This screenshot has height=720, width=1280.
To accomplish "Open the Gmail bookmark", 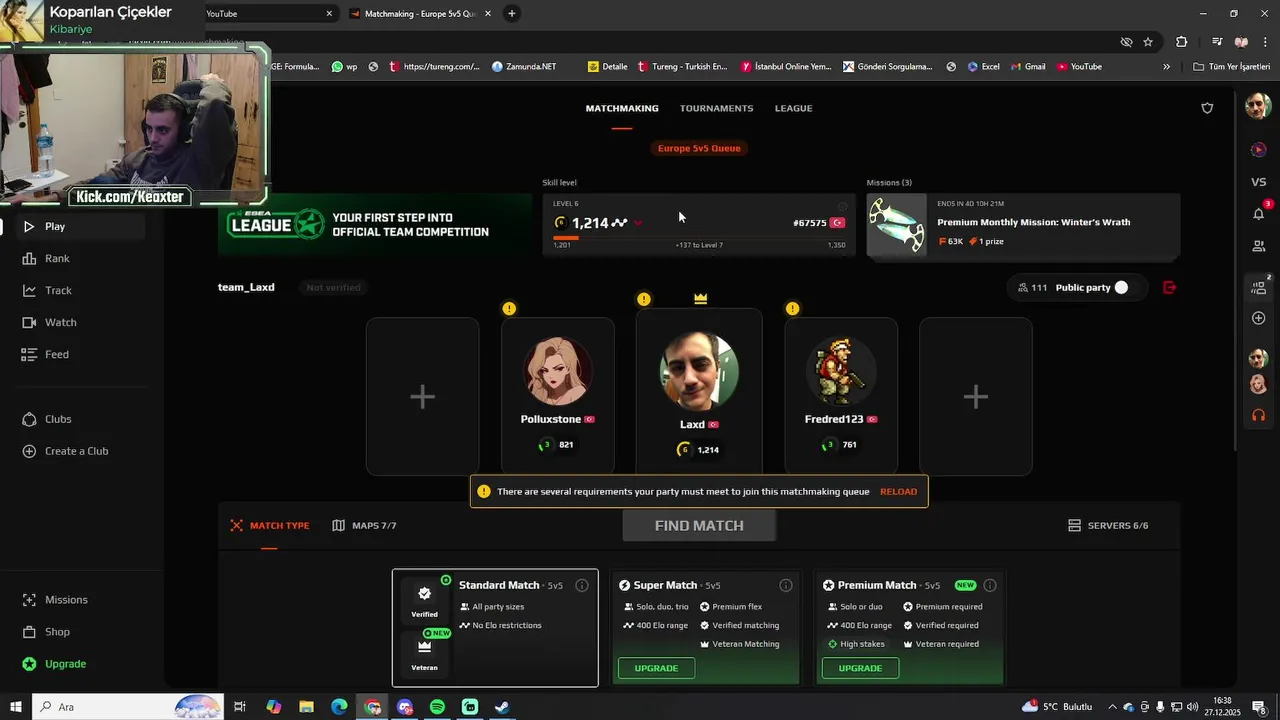I will click(1028, 67).
